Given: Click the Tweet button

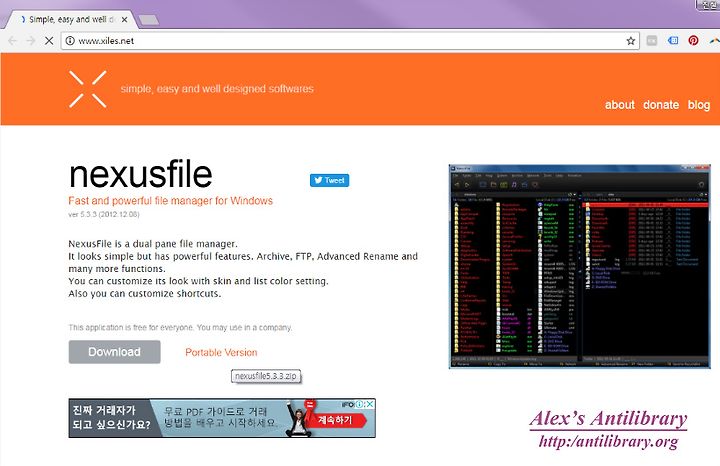Looking at the screenshot, I should [329, 180].
